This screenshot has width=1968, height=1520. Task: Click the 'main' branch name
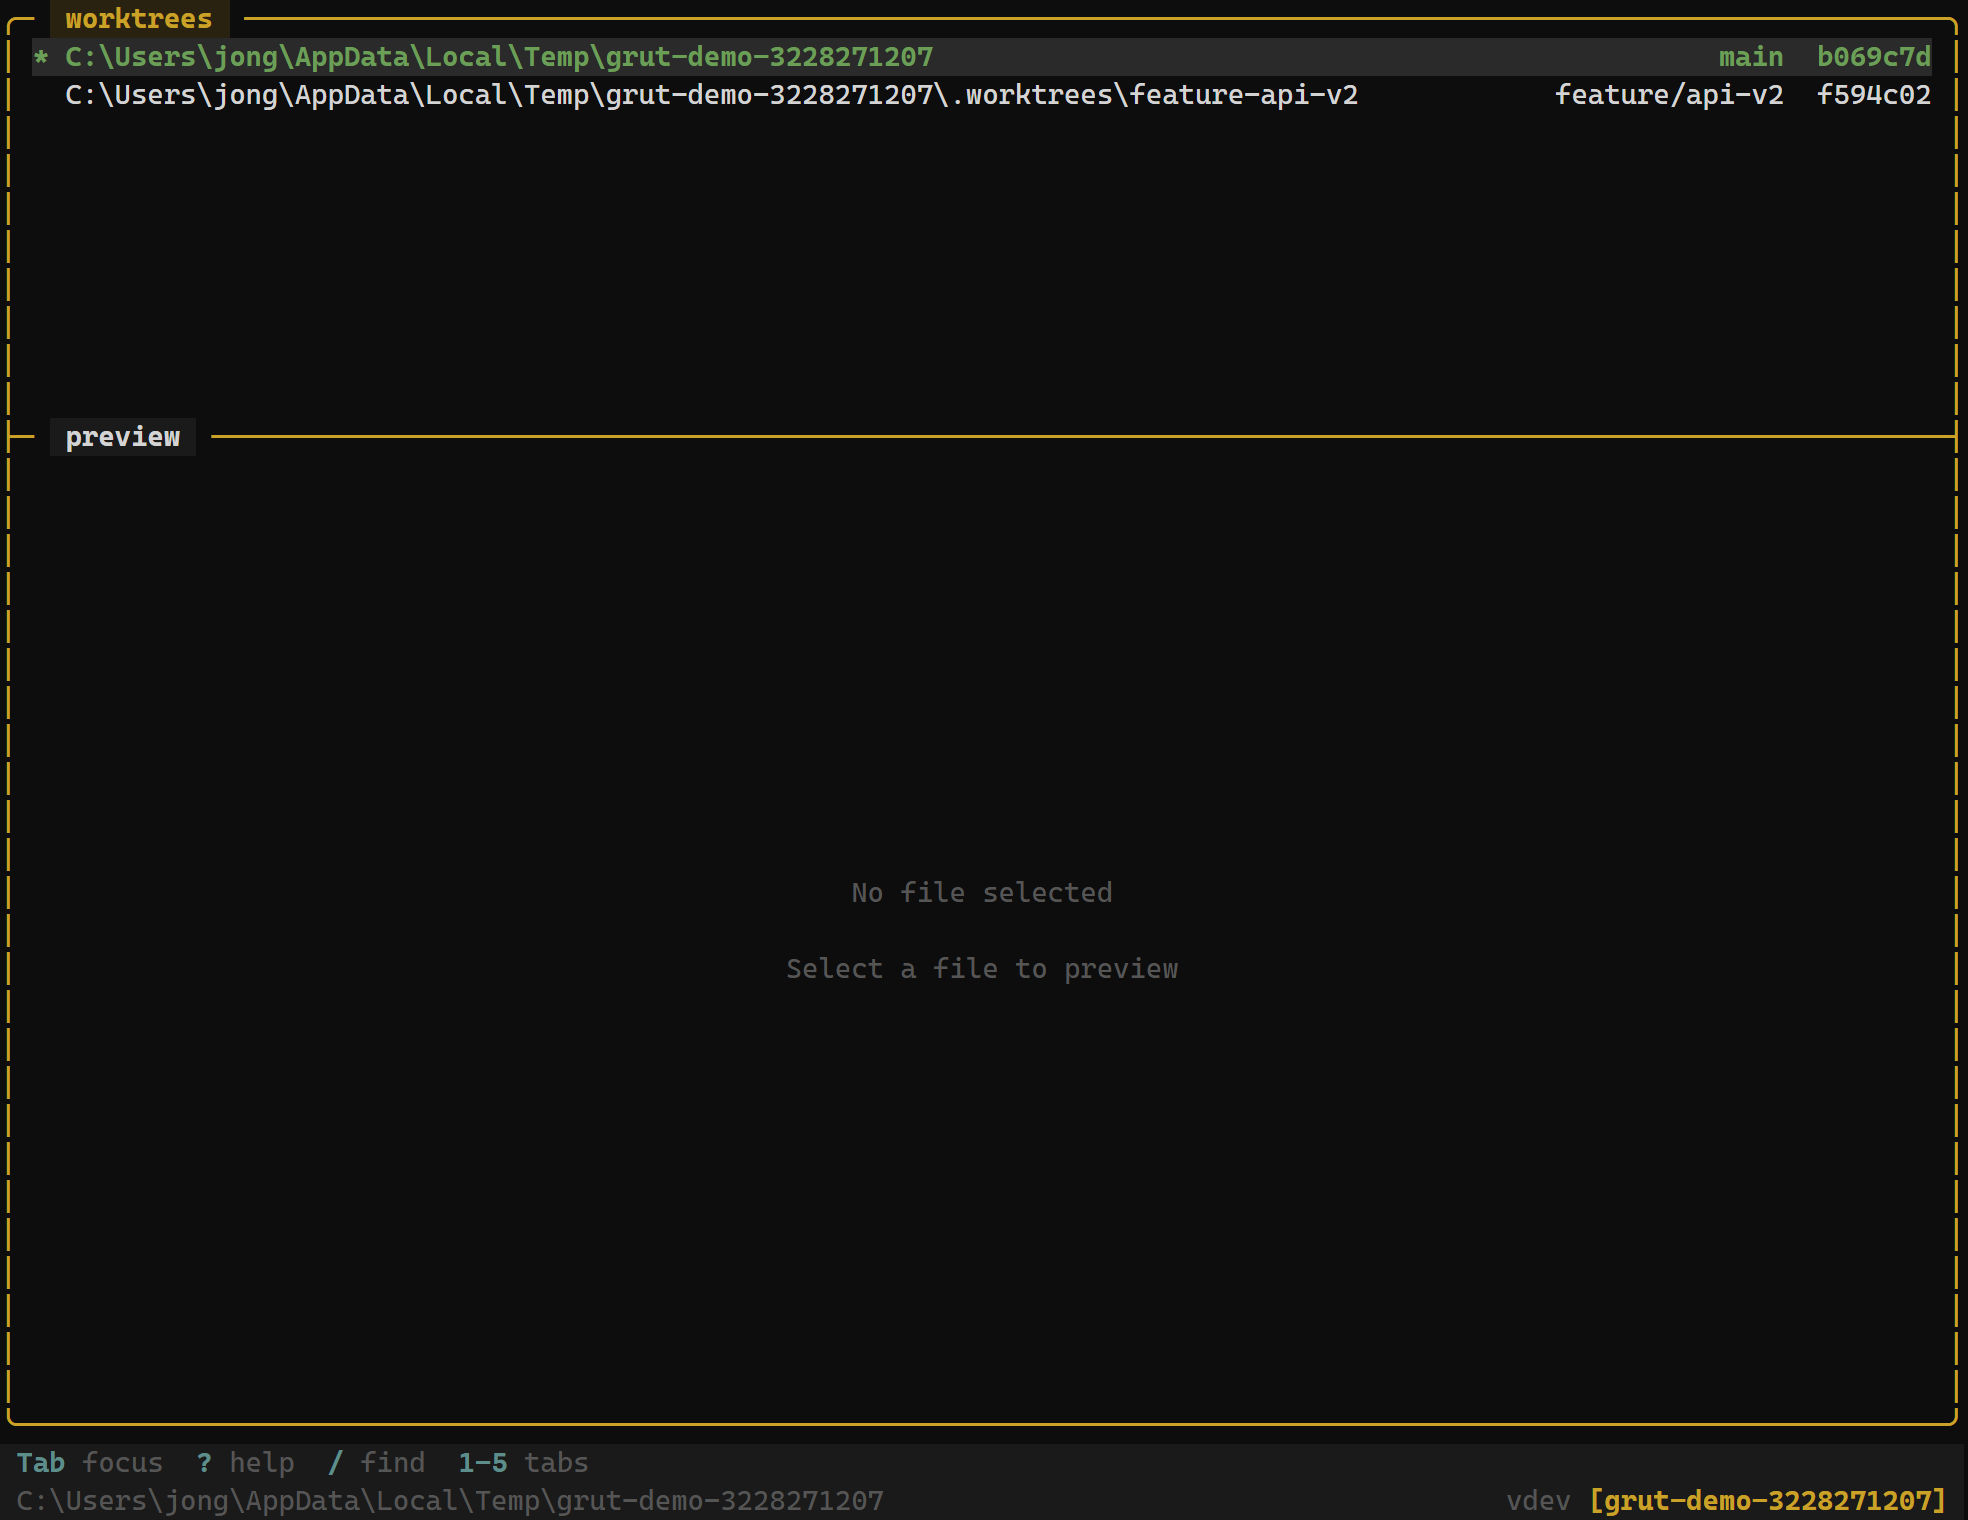coord(1751,57)
